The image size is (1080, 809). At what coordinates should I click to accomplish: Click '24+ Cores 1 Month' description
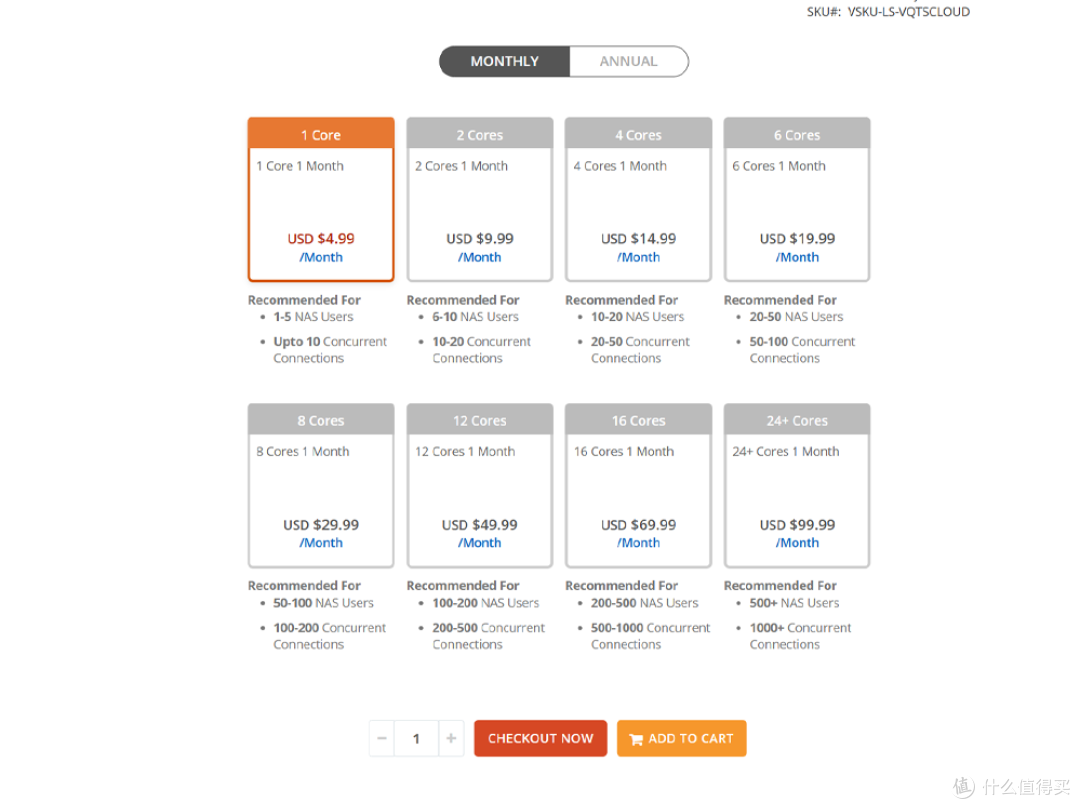[x=786, y=452]
